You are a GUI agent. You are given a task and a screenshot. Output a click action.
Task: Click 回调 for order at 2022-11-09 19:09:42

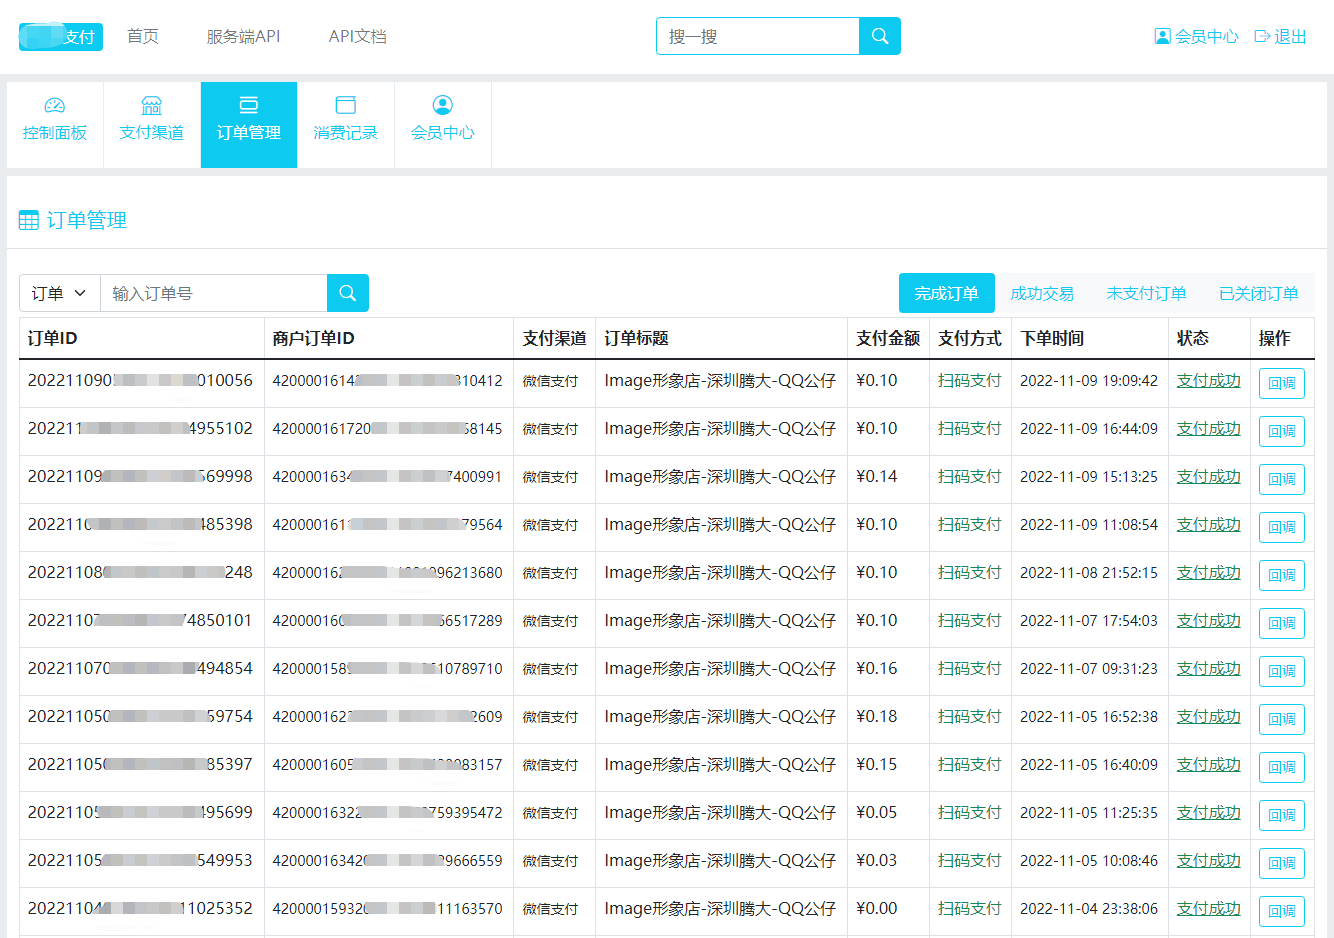point(1282,383)
